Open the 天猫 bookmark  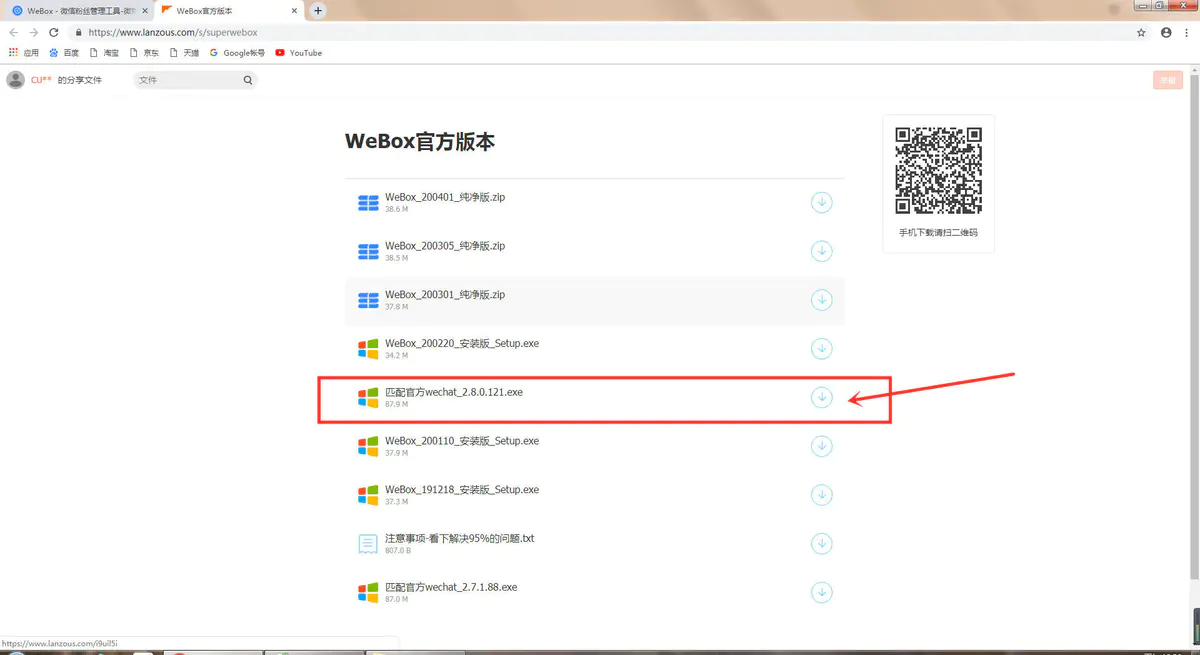tap(184, 53)
